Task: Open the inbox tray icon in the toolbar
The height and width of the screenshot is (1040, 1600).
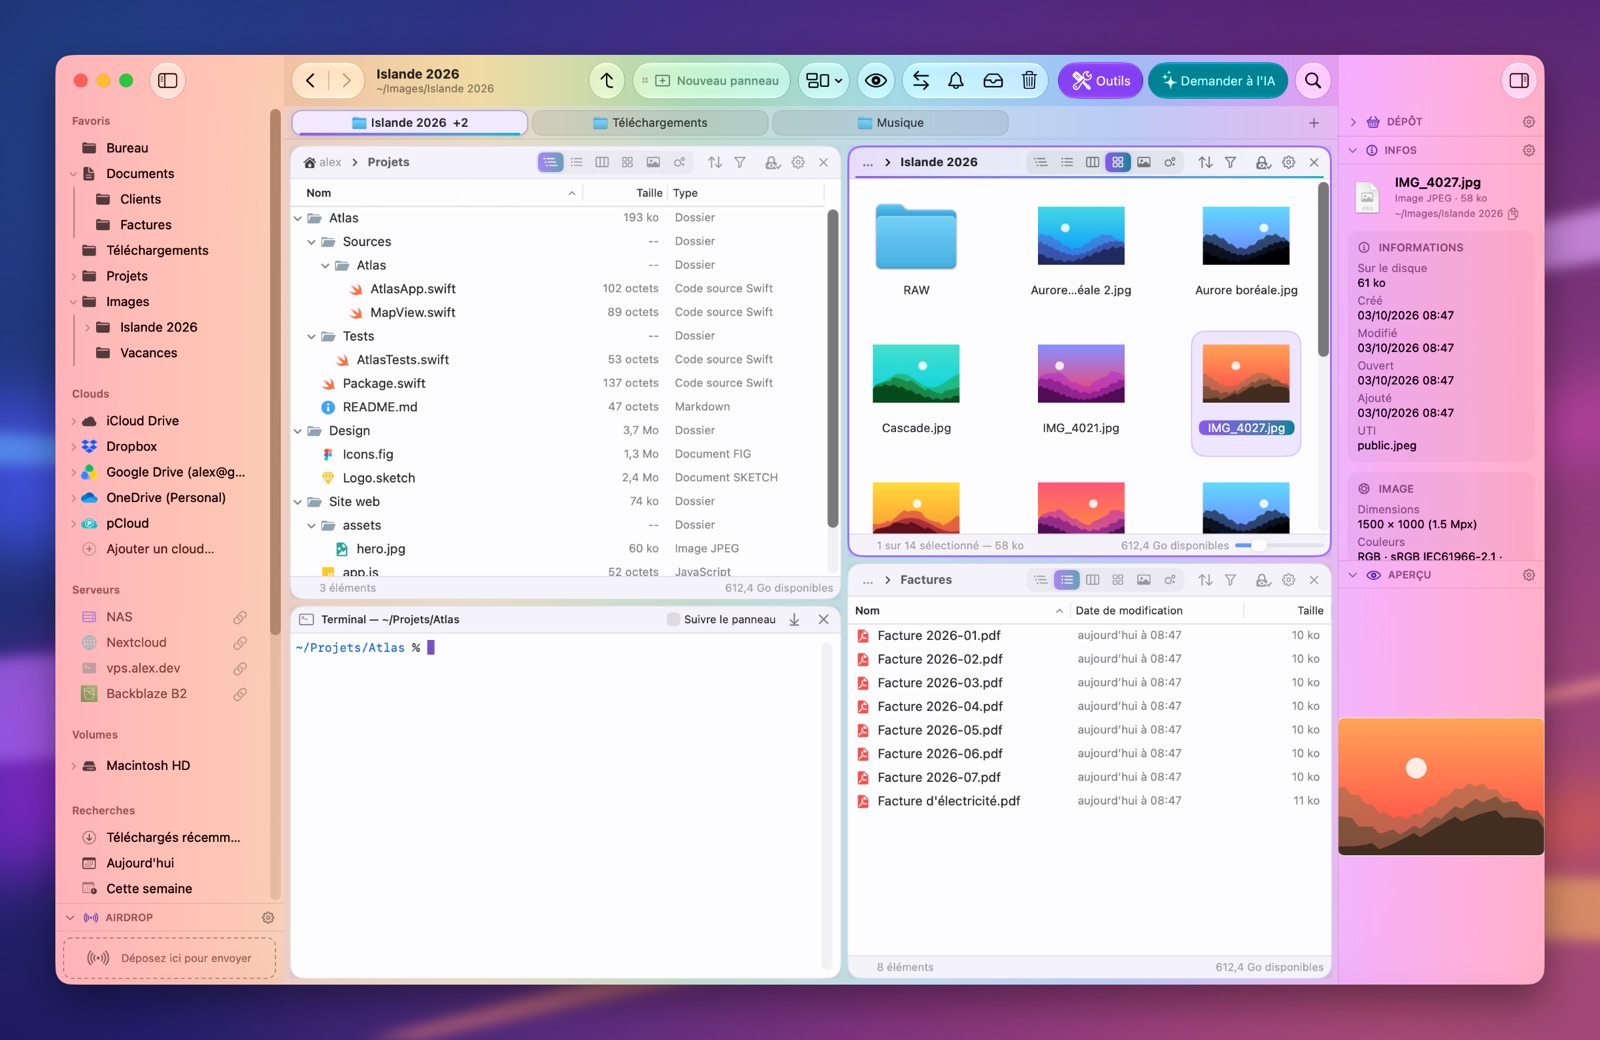Action: (x=993, y=81)
